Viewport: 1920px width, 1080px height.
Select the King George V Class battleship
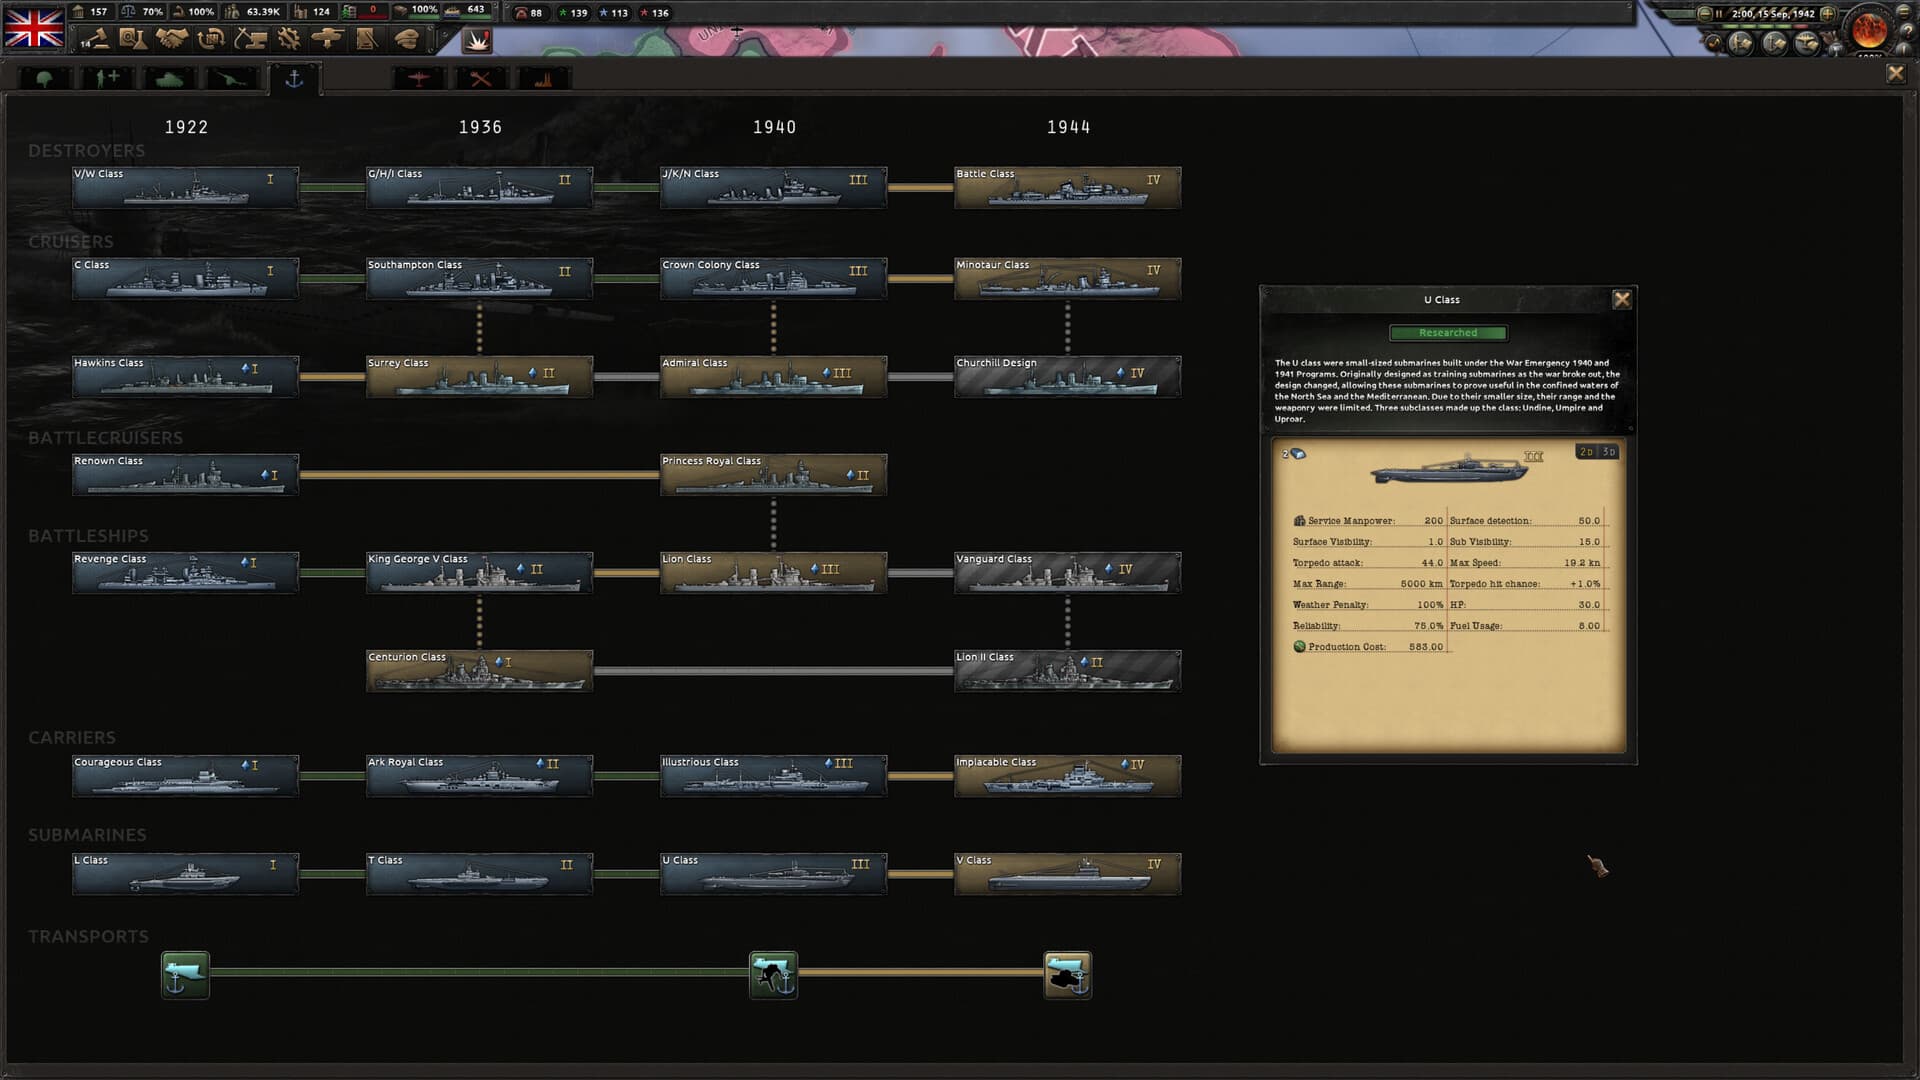pyautogui.click(x=478, y=572)
